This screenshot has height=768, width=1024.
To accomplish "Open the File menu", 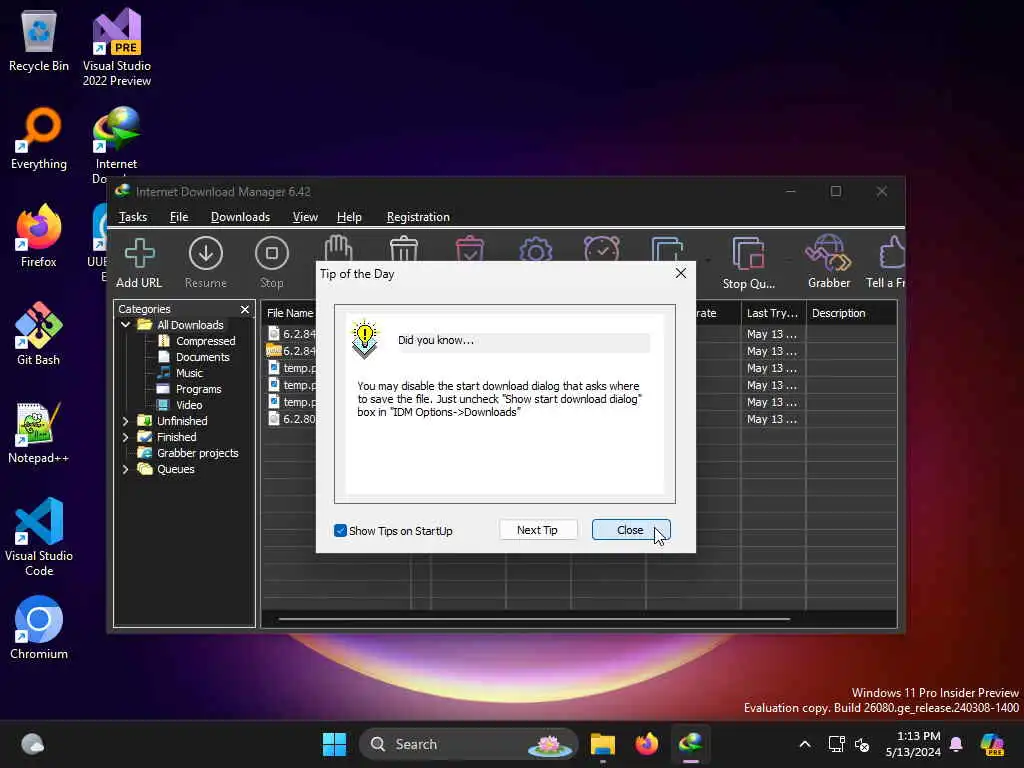I will (179, 217).
